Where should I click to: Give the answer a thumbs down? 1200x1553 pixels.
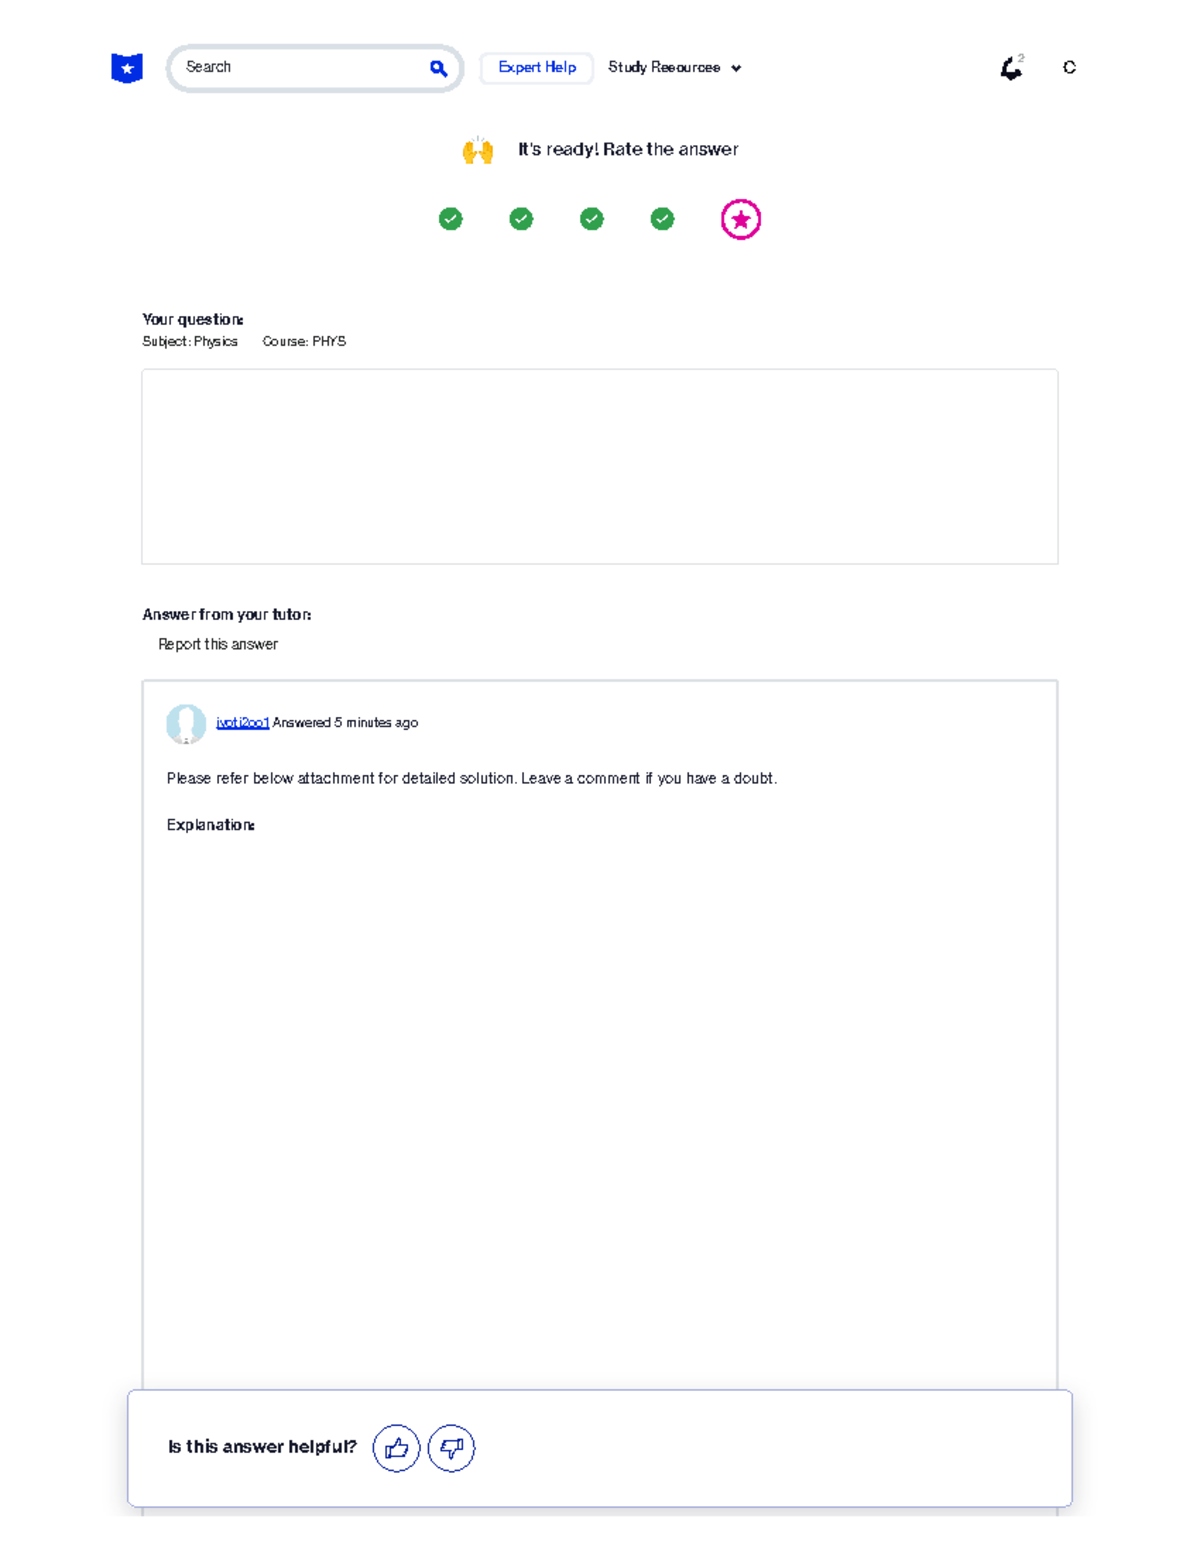point(451,1447)
